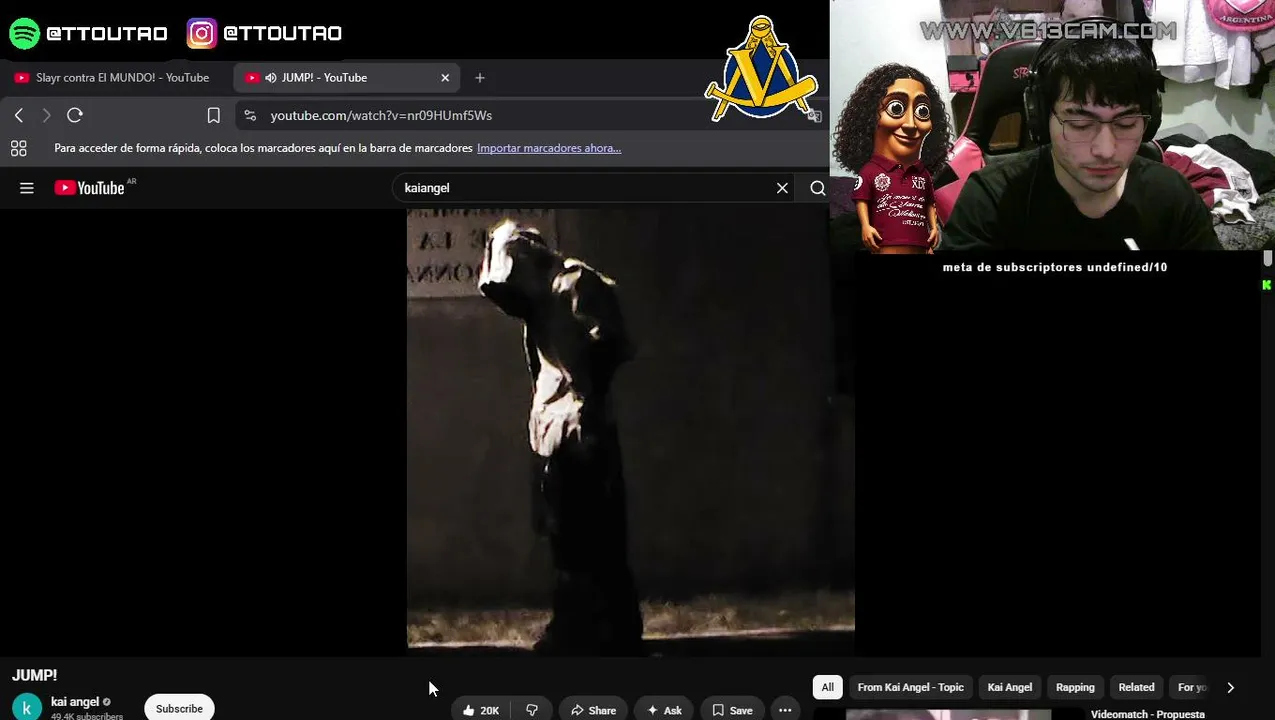This screenshot has height=720, width=1275.
Task: Click Importar marcadores ahora link
Action: [549, 148]
